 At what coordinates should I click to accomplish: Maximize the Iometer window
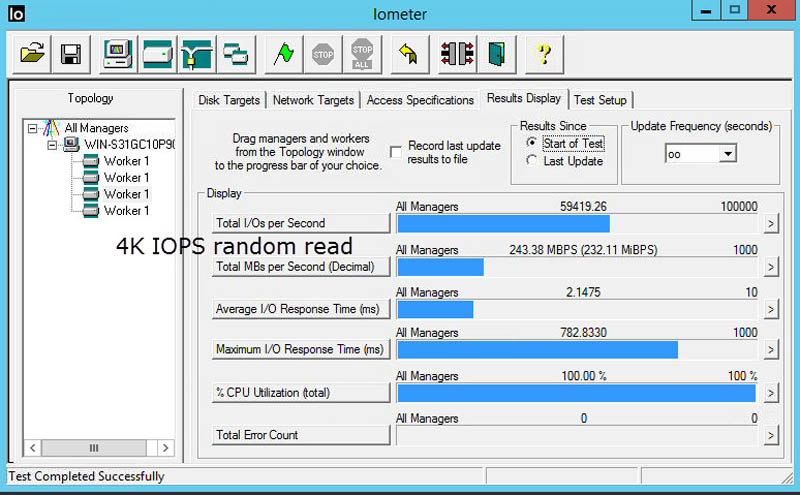[734, 10]
